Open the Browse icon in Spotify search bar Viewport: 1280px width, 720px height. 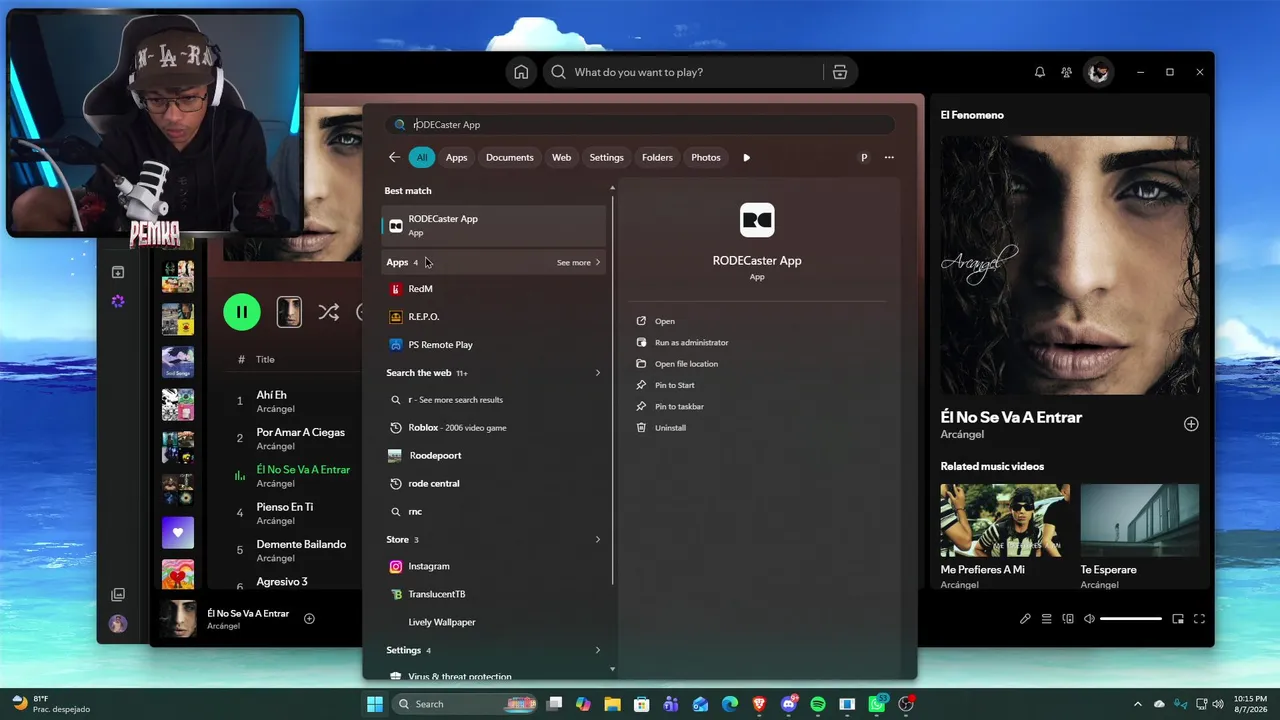[840, 72]
